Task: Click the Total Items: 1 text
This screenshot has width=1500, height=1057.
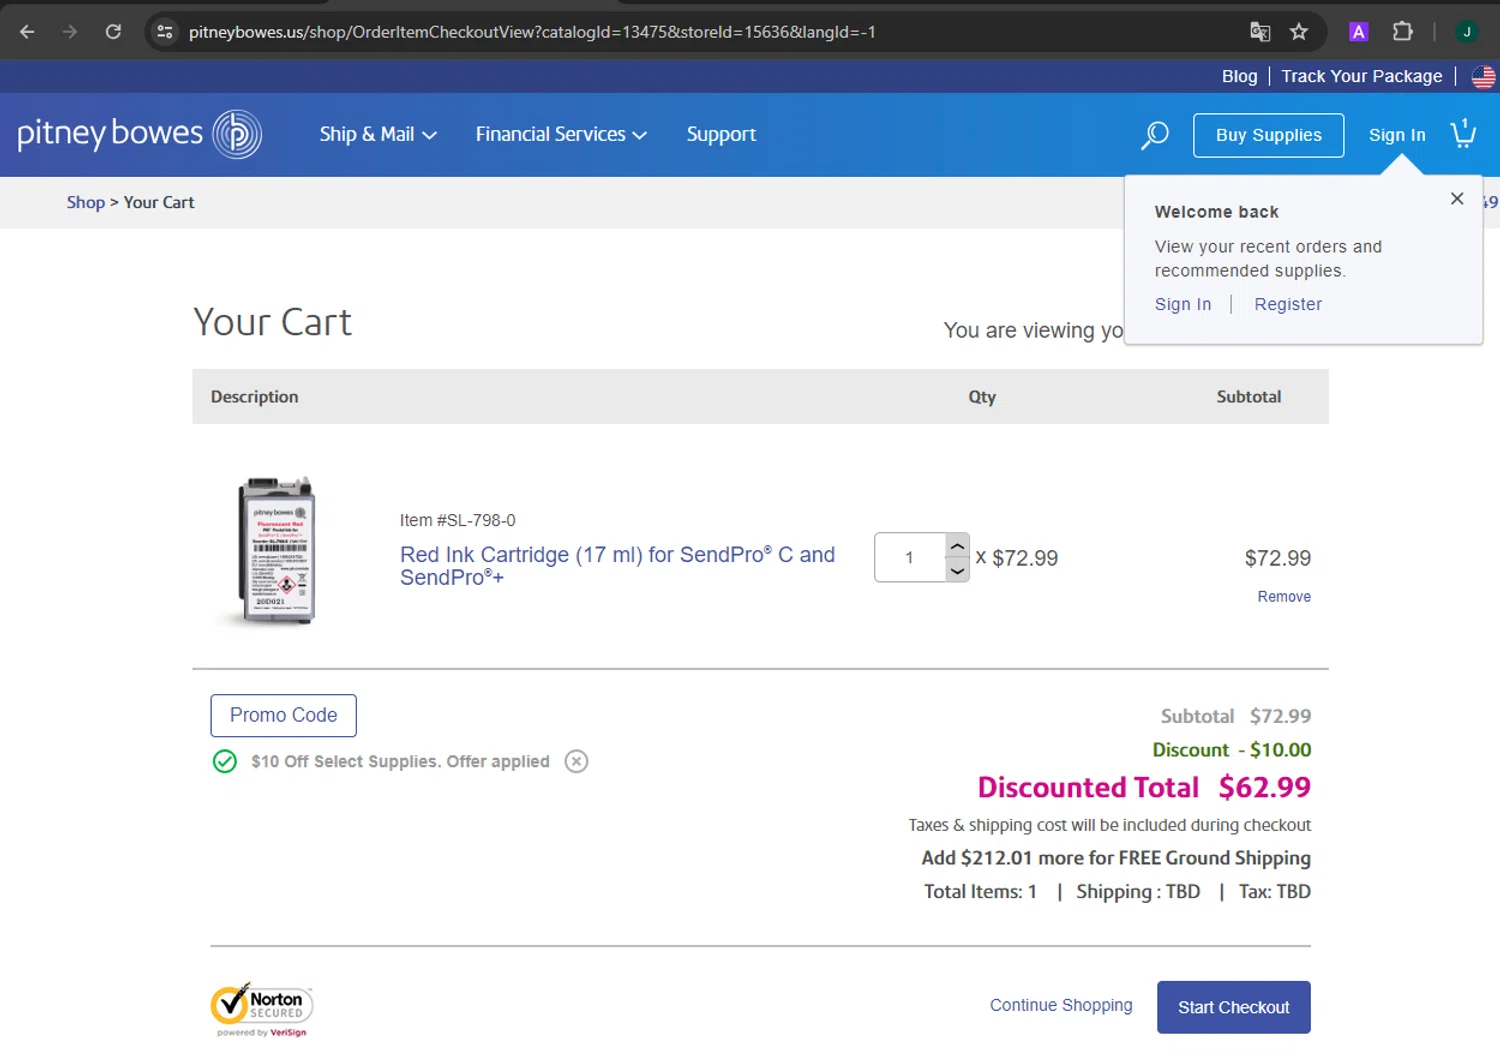Action: point(980,892)
